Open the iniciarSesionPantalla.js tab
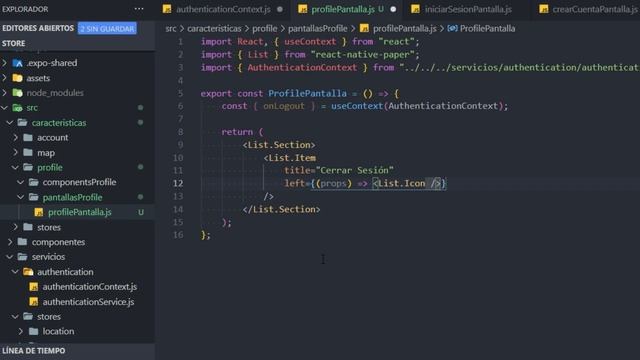Screen dimensions: 640x360 (x=468, y=9)
